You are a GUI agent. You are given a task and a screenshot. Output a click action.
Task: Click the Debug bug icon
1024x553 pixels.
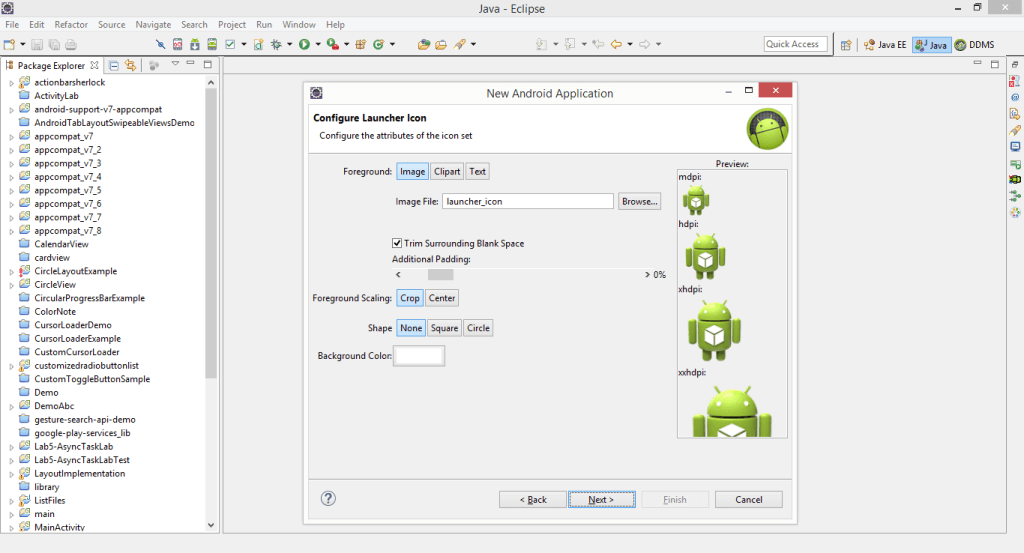(276, 44)
